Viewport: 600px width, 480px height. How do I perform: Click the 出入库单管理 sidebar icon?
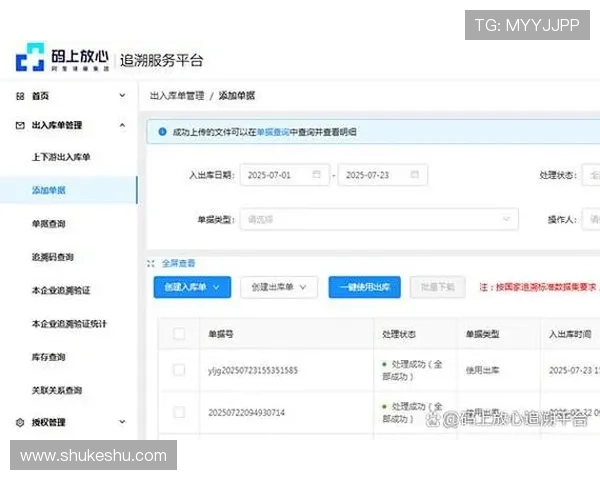click(20, 125)
